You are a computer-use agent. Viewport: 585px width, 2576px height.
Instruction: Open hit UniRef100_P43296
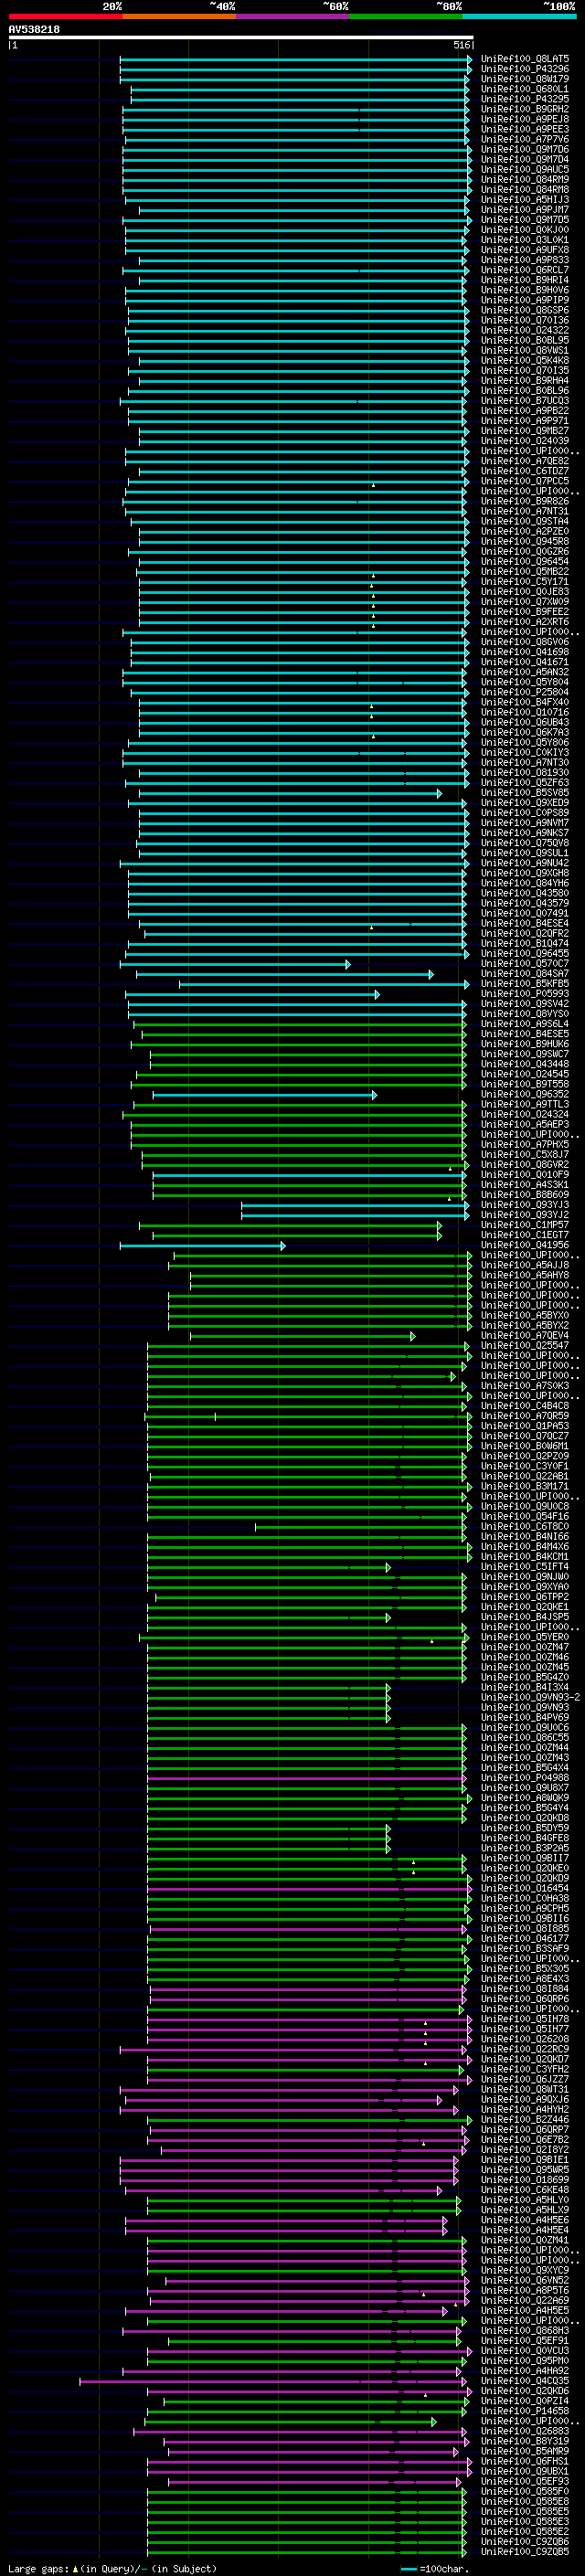[525, 69]
